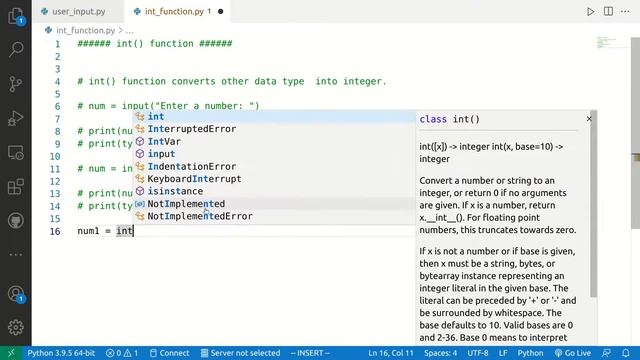
Task: Choose input from suggestions
Action: 274,154
